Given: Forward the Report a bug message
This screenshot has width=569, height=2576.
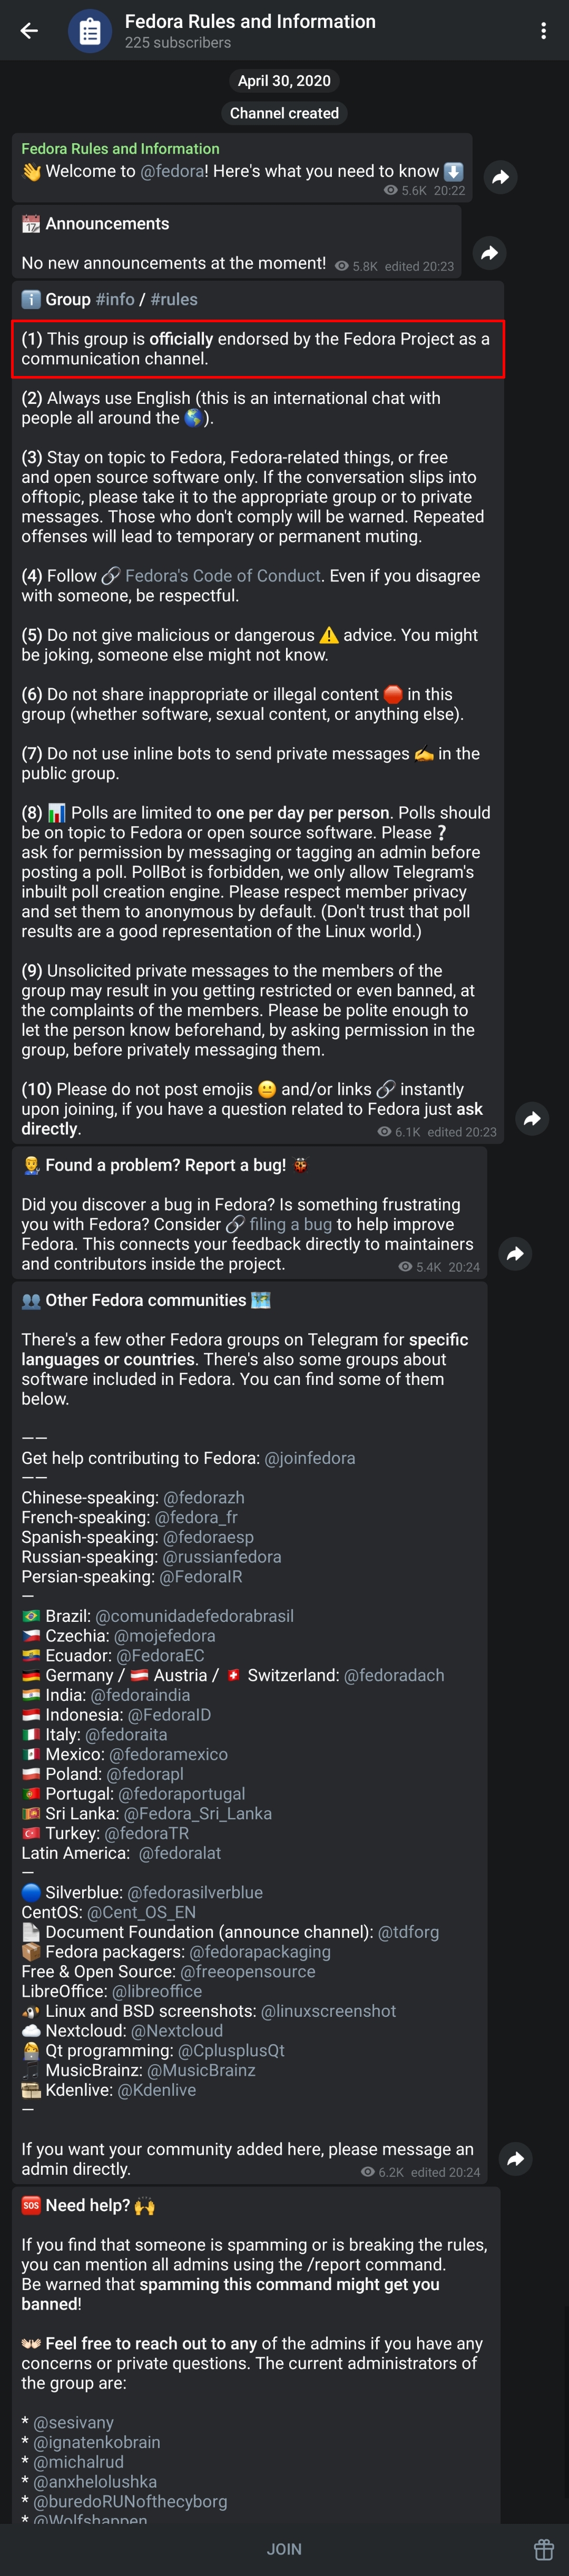Looking at the screenshot, I should tap(515, 1254).
